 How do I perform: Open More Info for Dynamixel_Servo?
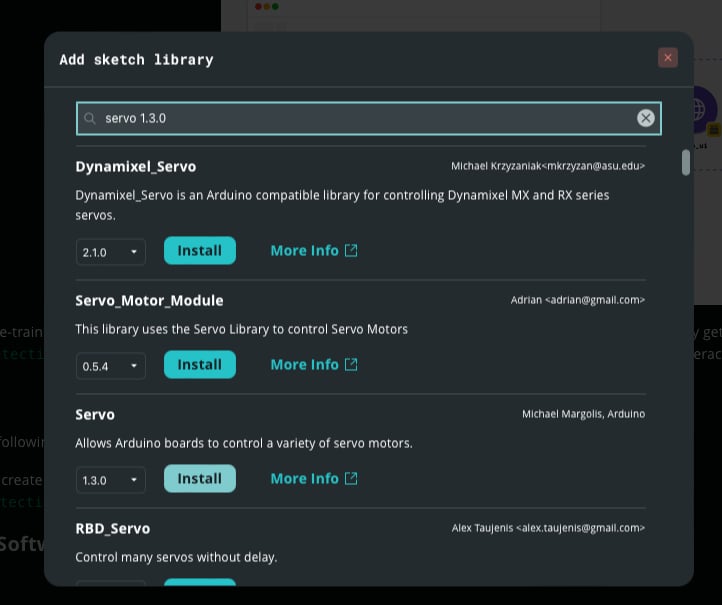[314, 250]
